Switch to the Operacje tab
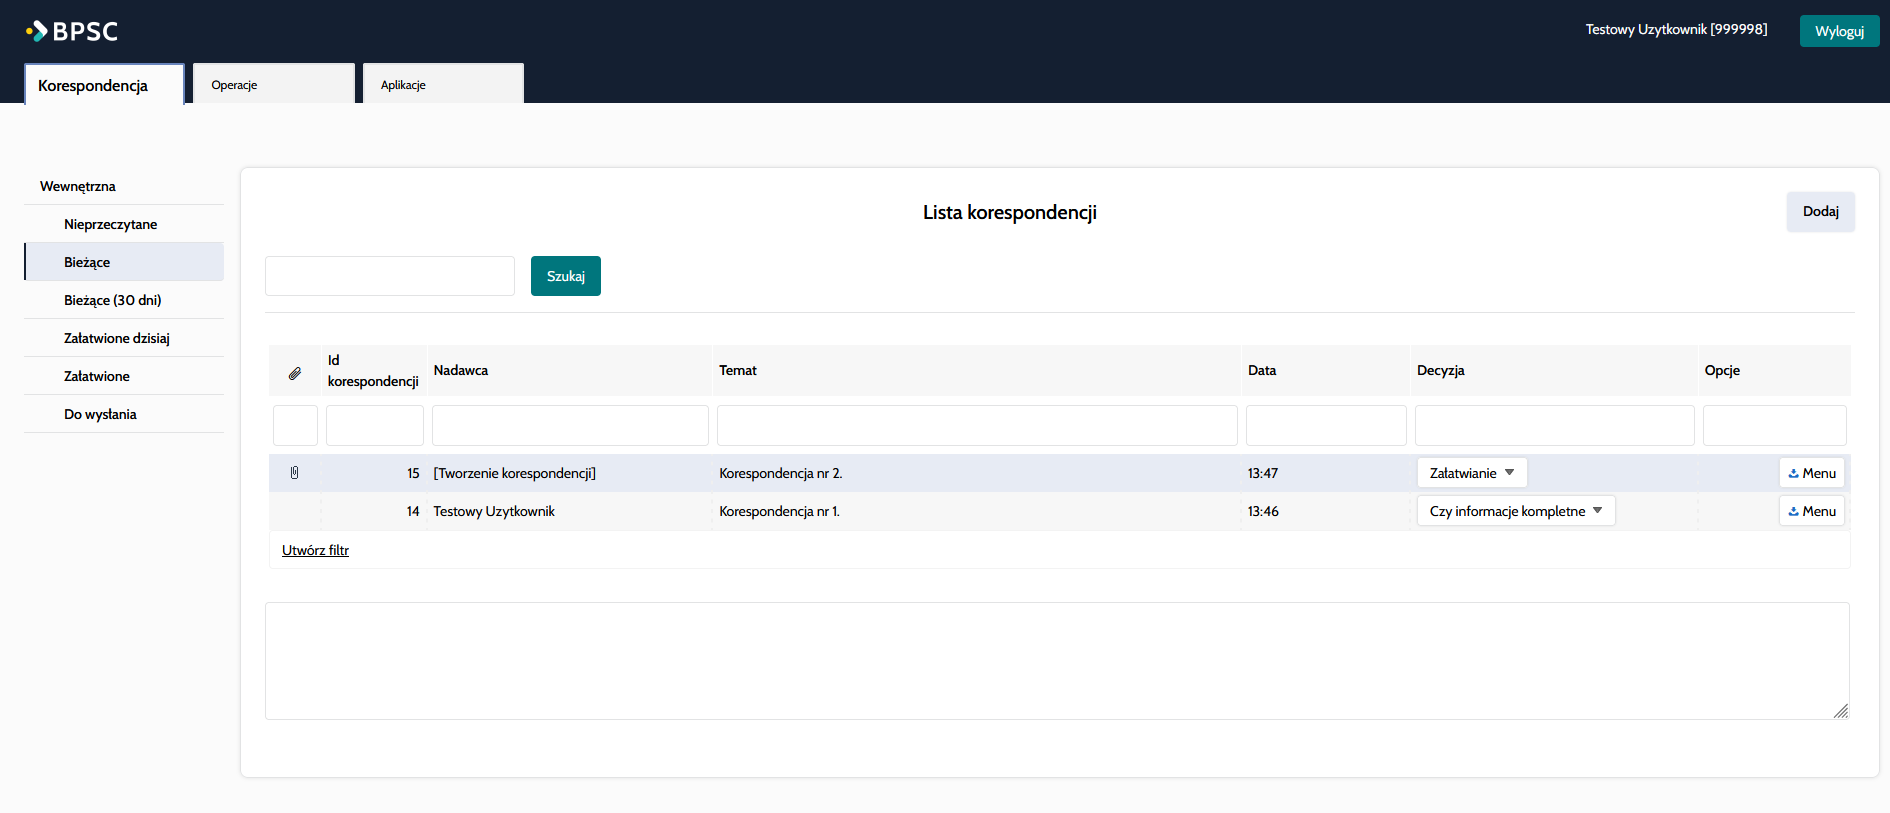The height and width of the screenshot is (813, 1890). click(x=273, y=85)
